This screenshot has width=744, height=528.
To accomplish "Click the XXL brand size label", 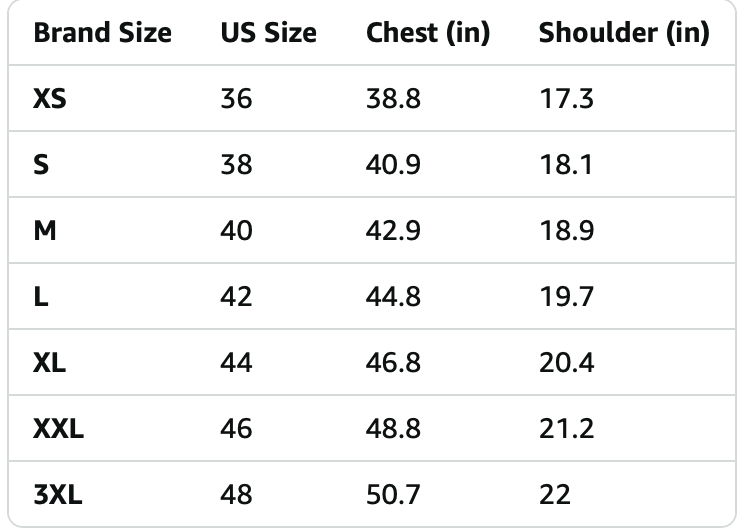I will coord(58,428).
